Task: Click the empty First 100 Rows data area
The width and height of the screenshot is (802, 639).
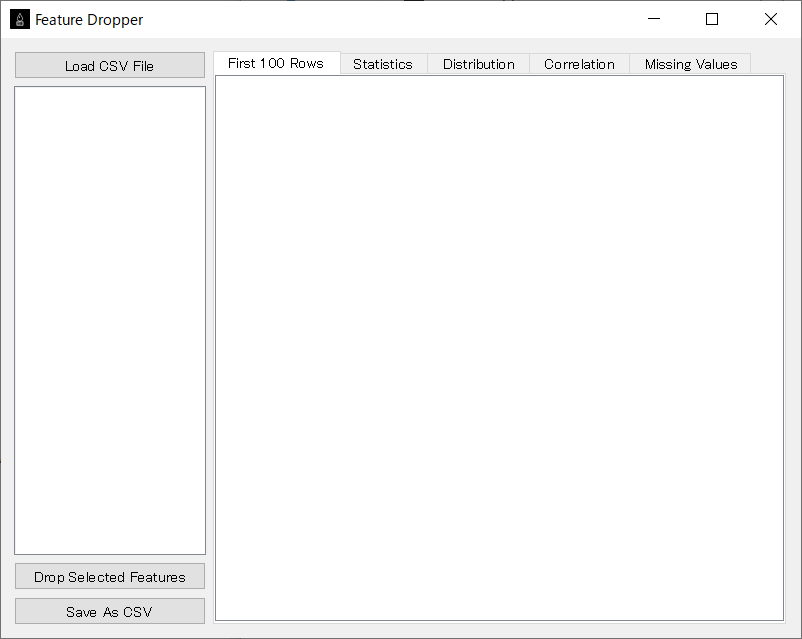Action: [499, 348]
